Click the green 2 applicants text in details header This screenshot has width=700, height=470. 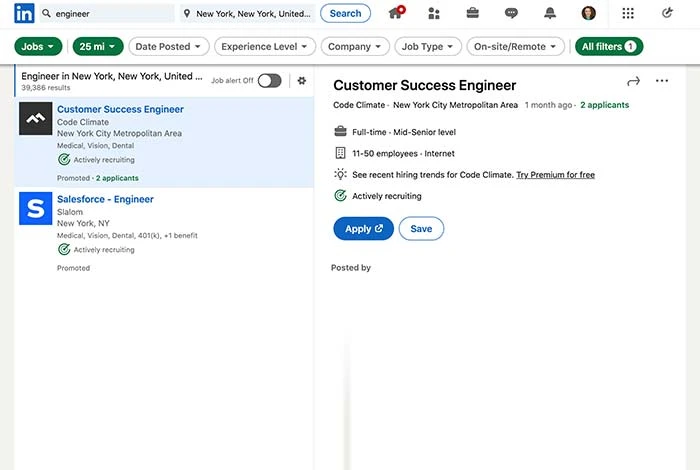(604, 105)
